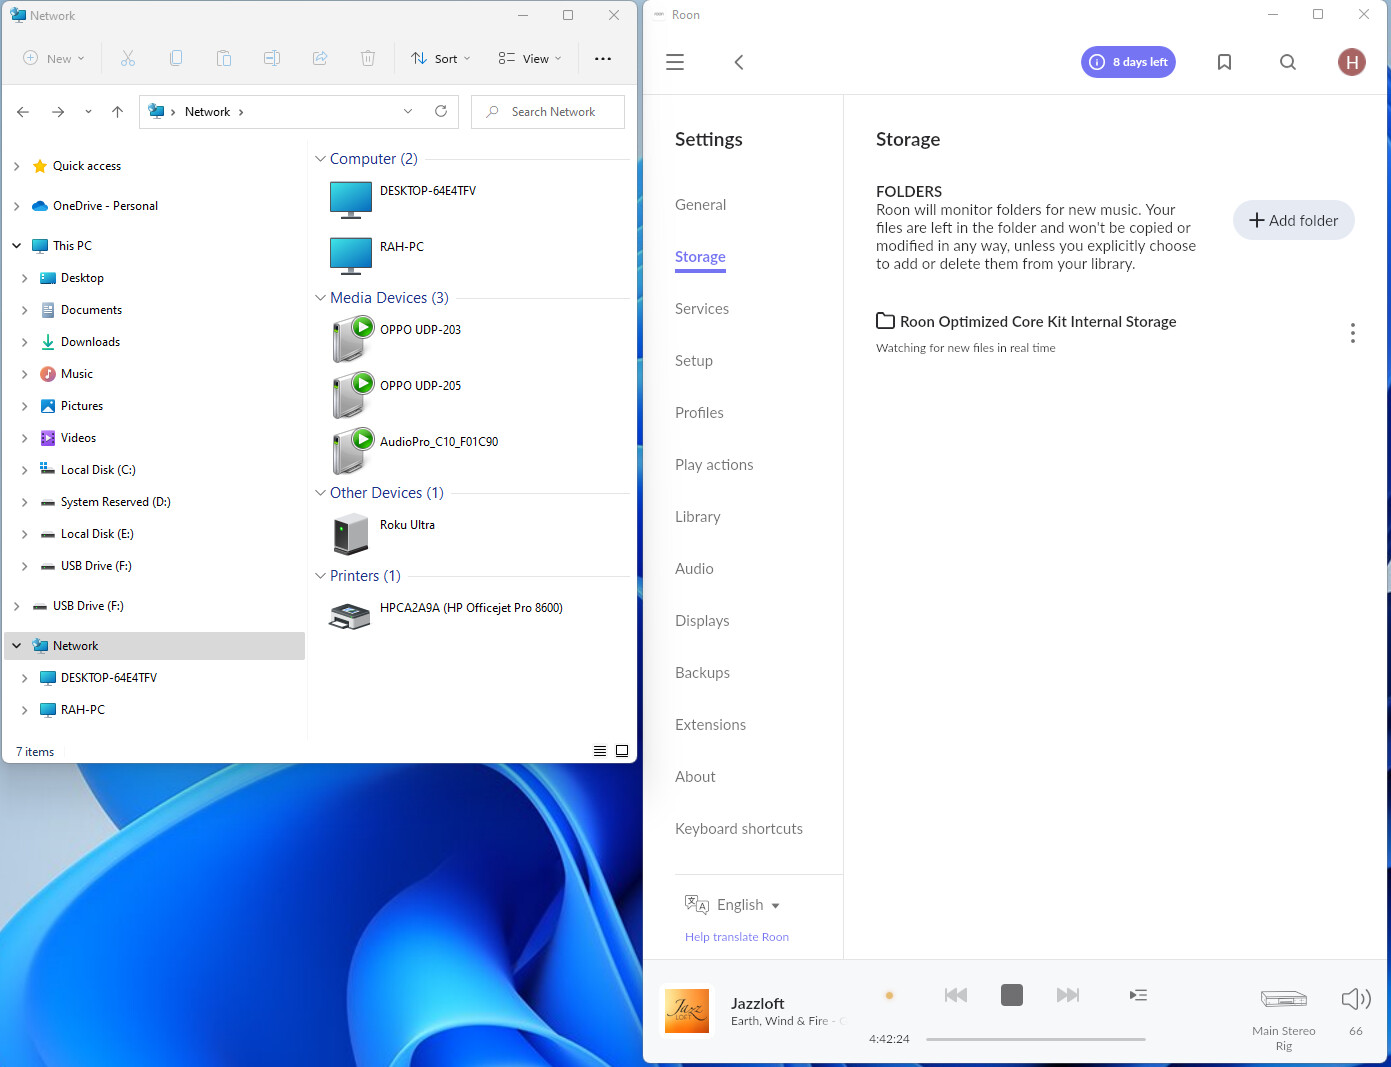Screen dimensions: 1391x1067
Task: Open the Backups settings section
Action: tap(702, 673)
